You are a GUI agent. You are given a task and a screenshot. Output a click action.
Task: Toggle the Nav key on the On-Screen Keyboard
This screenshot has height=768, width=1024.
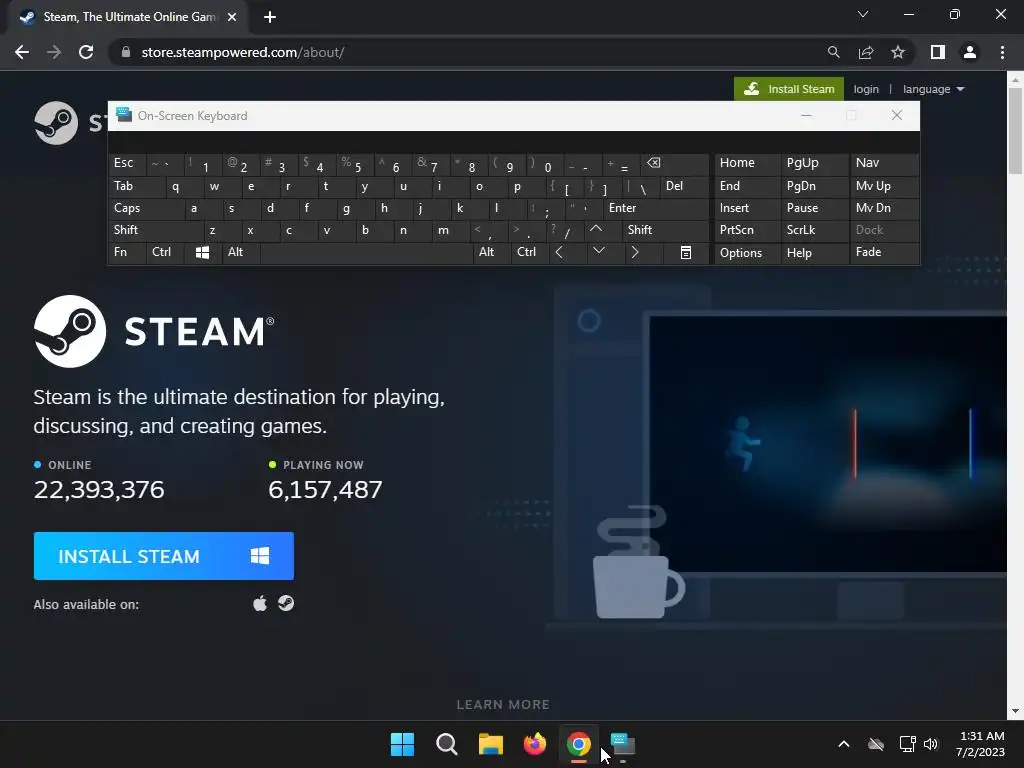pyautogui.click(x=884, y=163)
